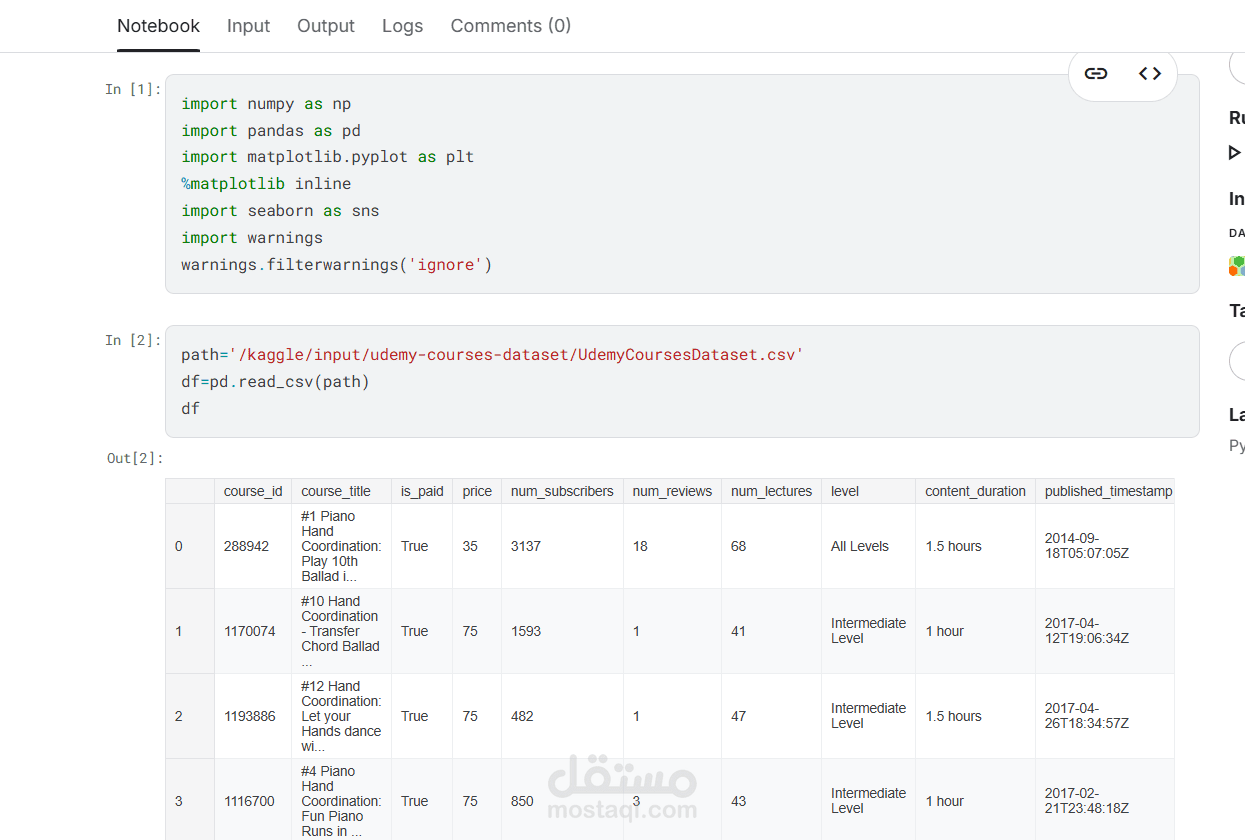This screenshot has width=1245, height=840.
Task: Copy cell link via chain icon
Action: pyautogui.click(x=1096, y=73)
